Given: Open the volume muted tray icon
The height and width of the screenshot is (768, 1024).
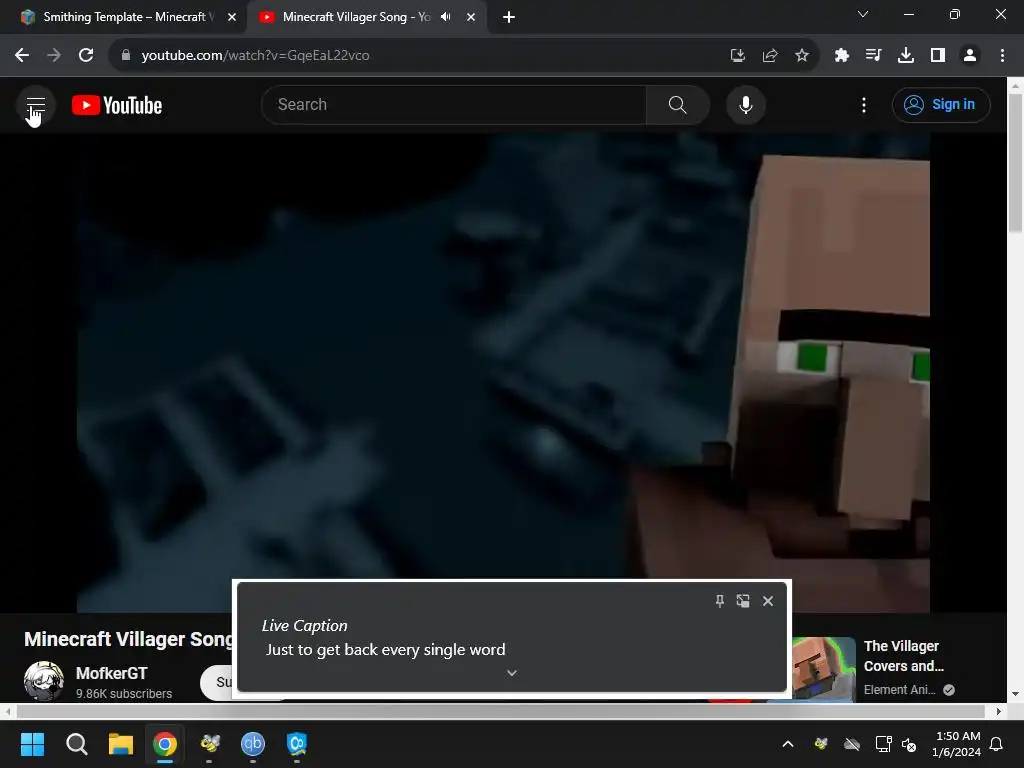Looking at the screenshot, I should click(908, 744).
